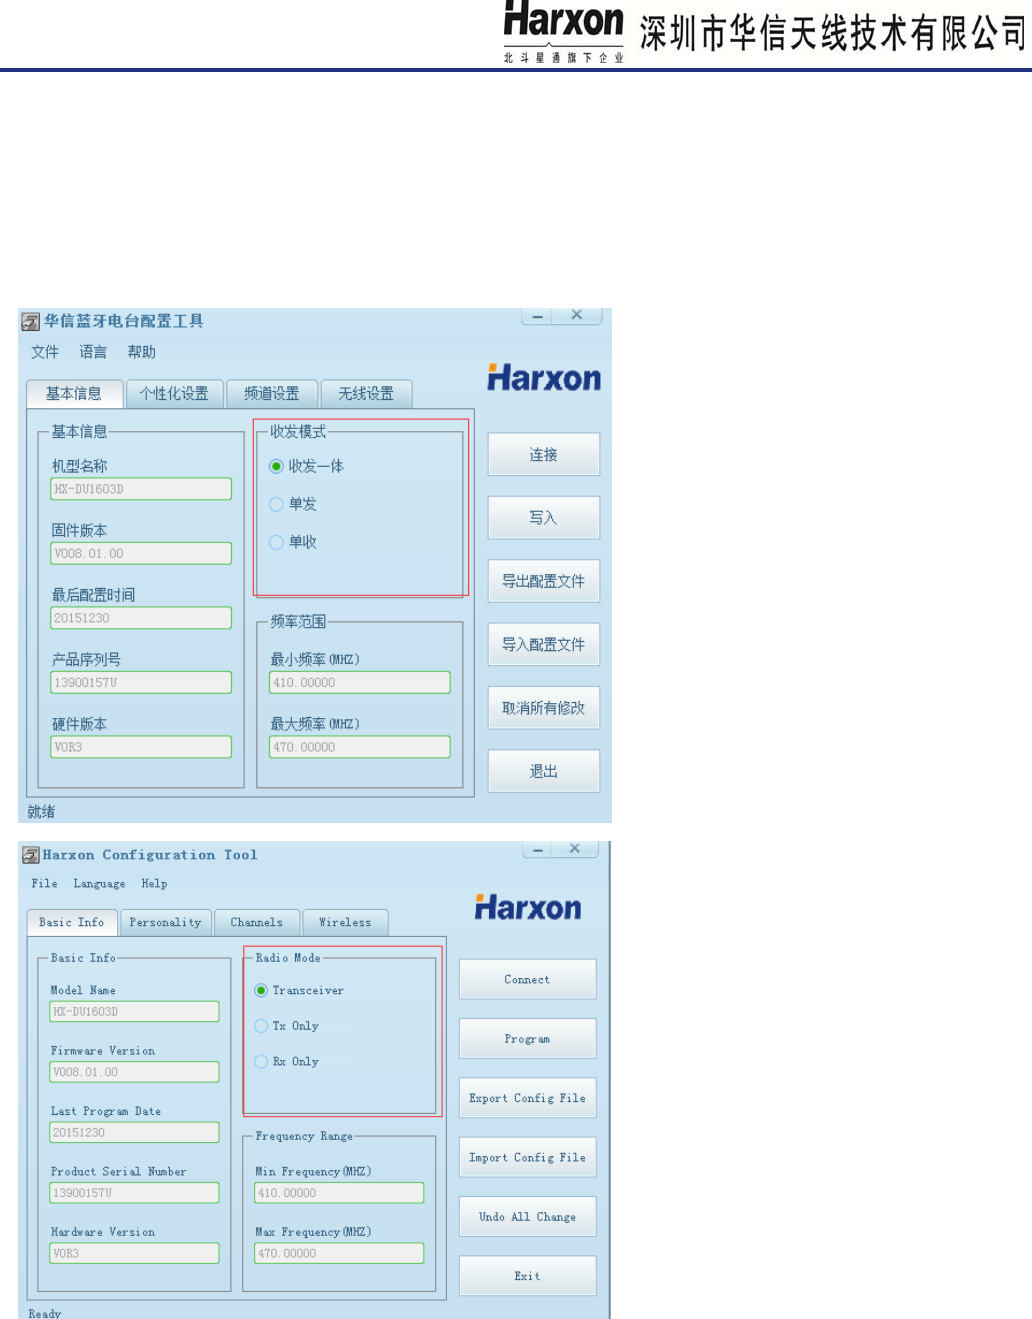Viewport: 1032px width, 1319px height.
Task: Click the Firmware Version field
Action: point(135,1072)
